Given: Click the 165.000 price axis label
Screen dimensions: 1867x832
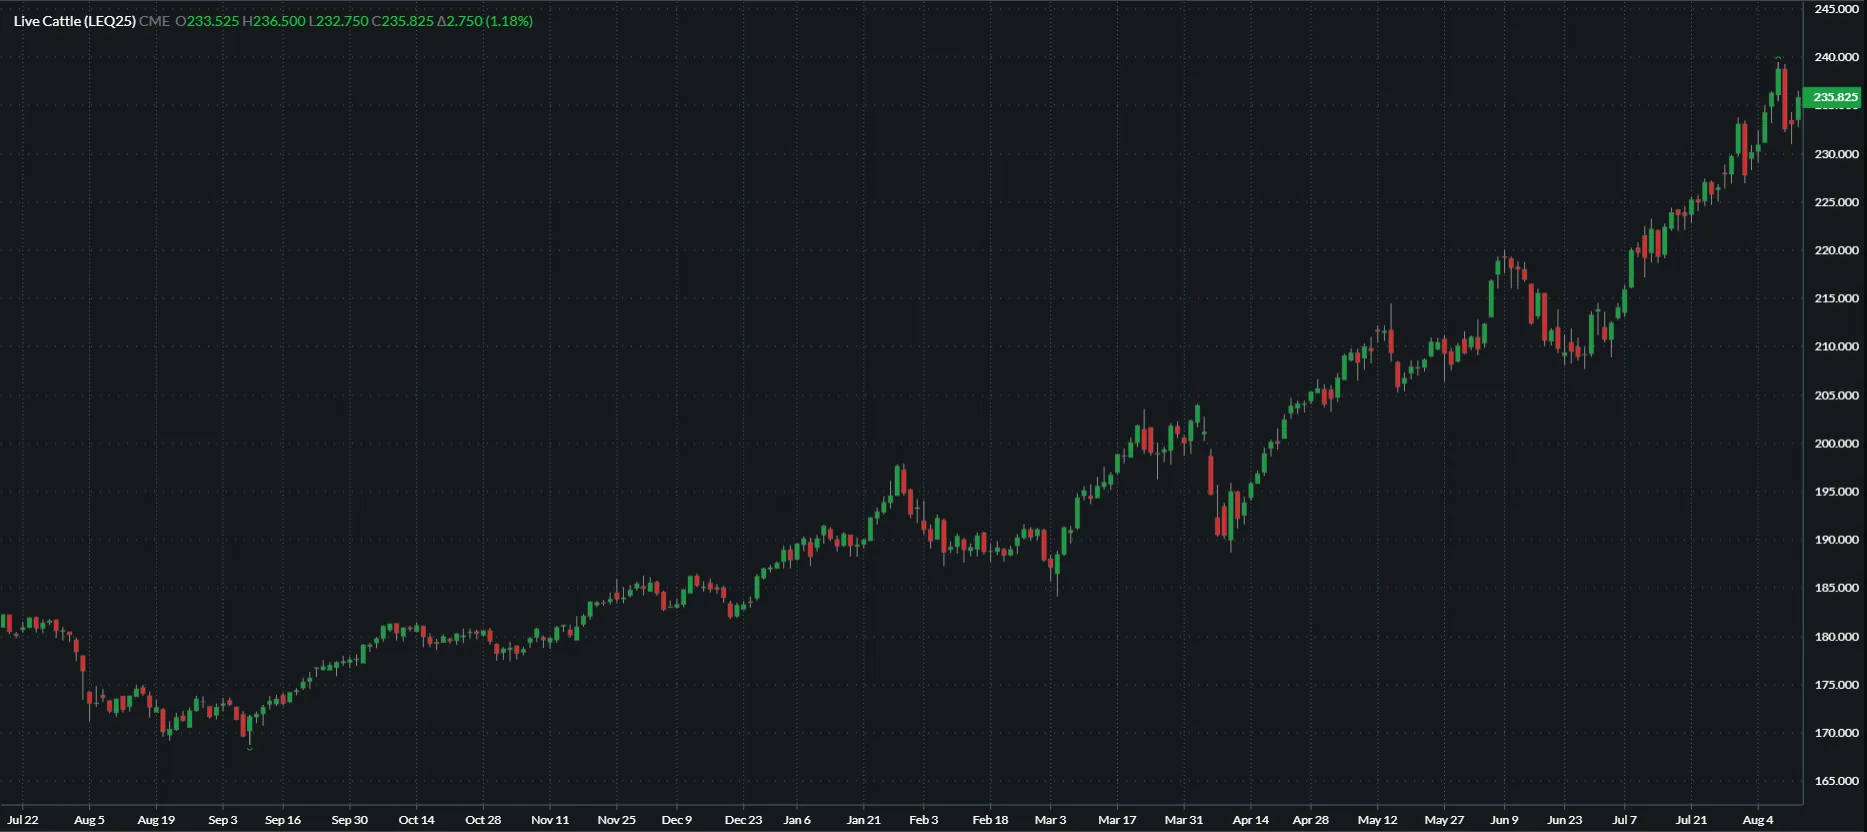Looking at the screenshot, I should (x=1836, y=781).
